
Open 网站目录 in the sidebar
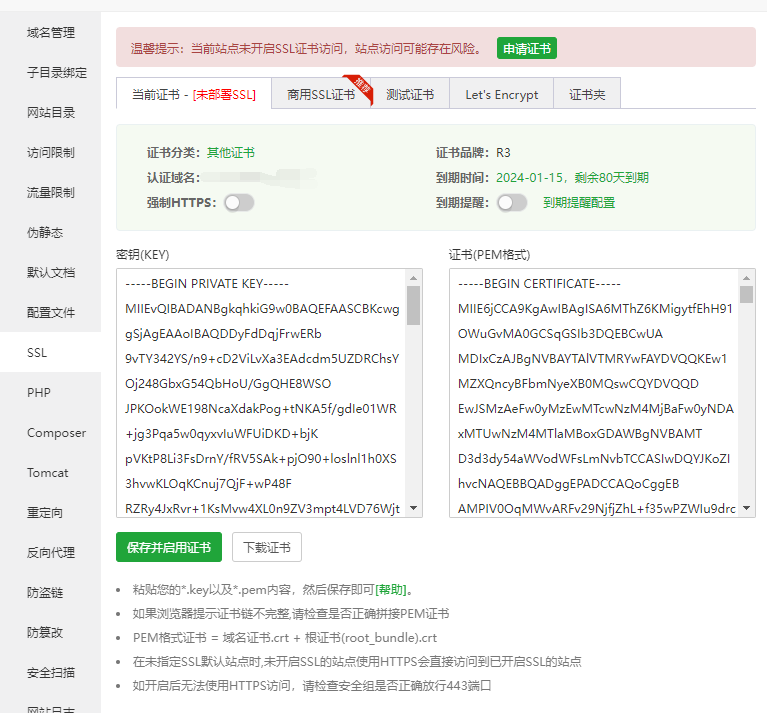click(x=50, y=113)
